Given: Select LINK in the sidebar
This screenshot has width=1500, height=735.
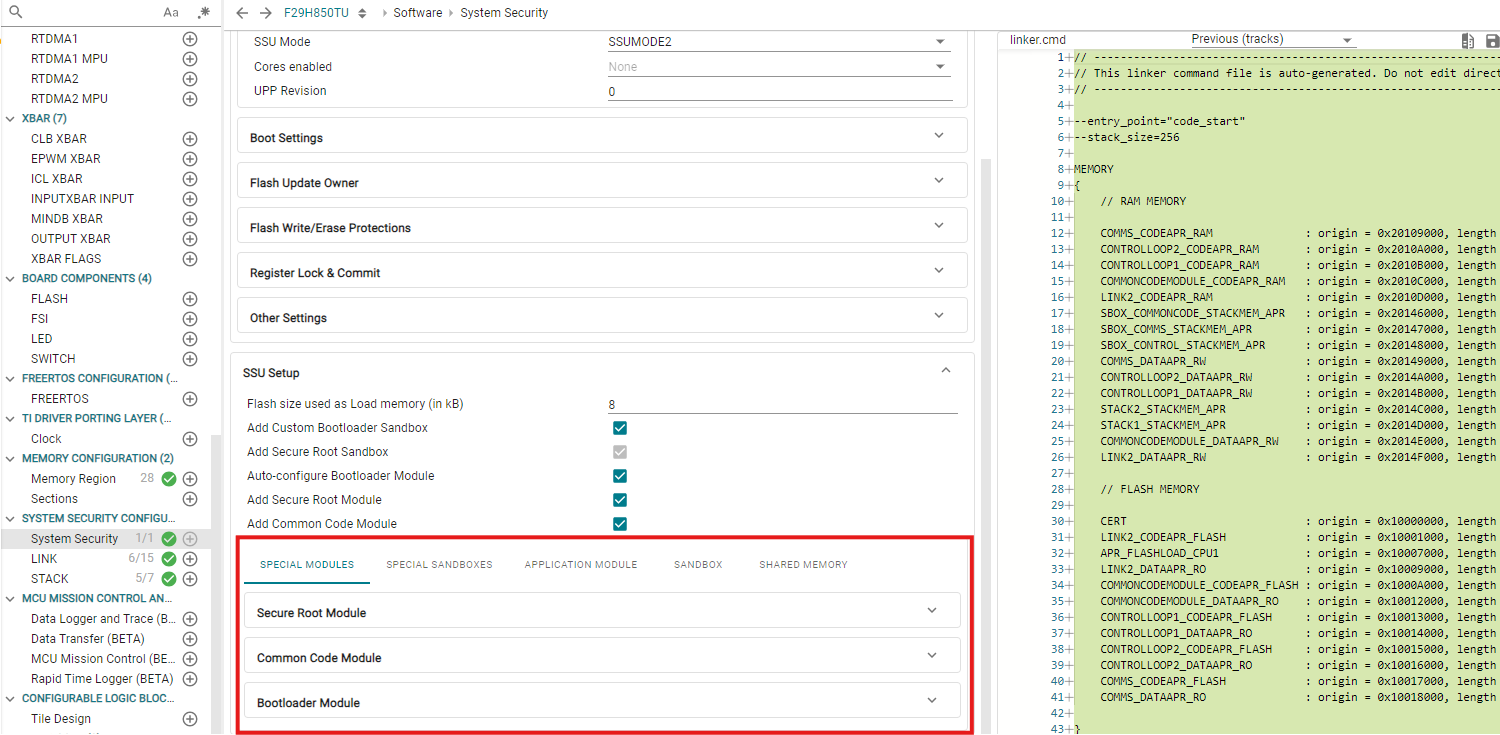Looking at the screenshot, I should click(x=44, y=559).
